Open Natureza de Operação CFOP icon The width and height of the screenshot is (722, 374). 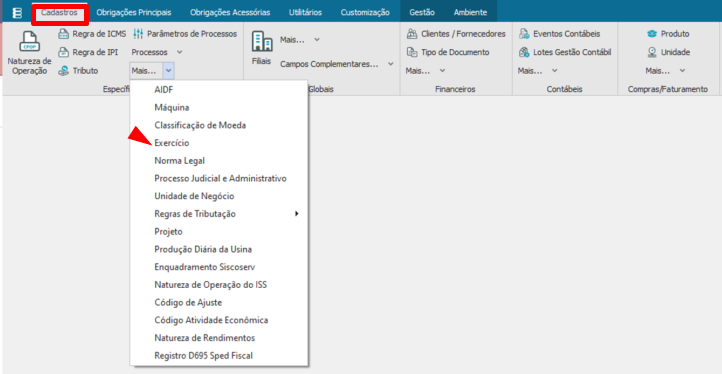coord(29,42)
